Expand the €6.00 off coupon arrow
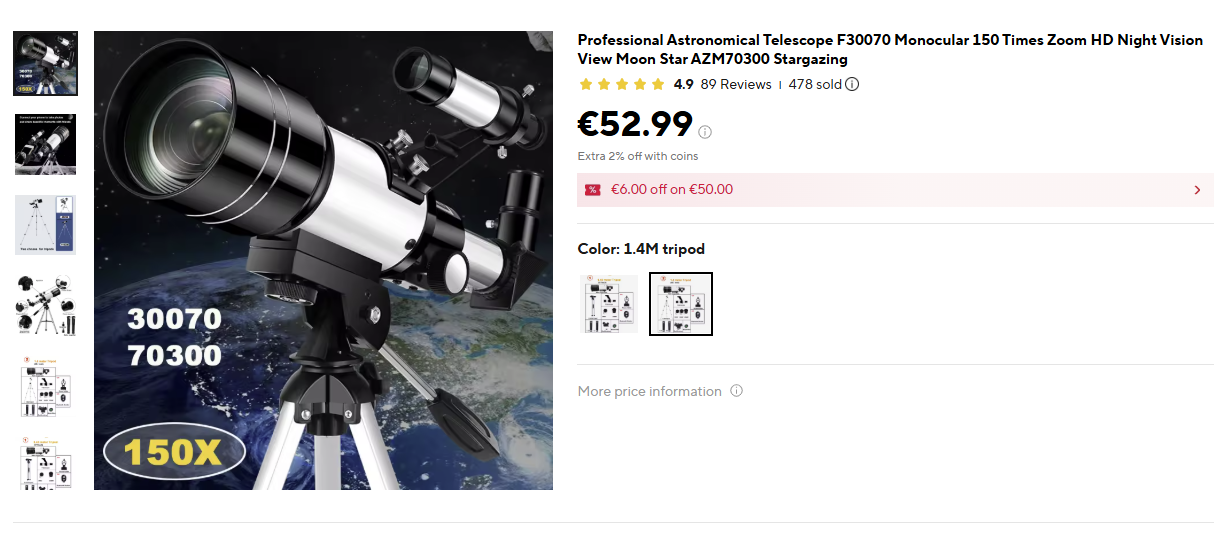Screen dimensions: 1218x533 coord(1198,190)
